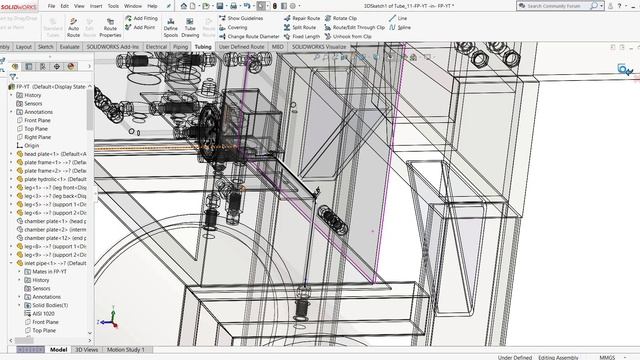640x360 pixels.
Task: Toggle Show Guidelines
Action: tap(241, 18)
